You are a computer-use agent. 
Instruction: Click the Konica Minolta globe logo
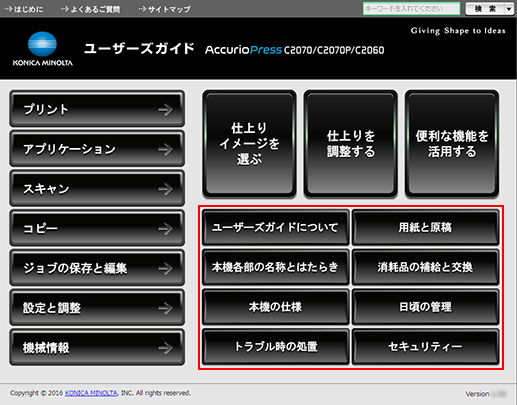42,44
